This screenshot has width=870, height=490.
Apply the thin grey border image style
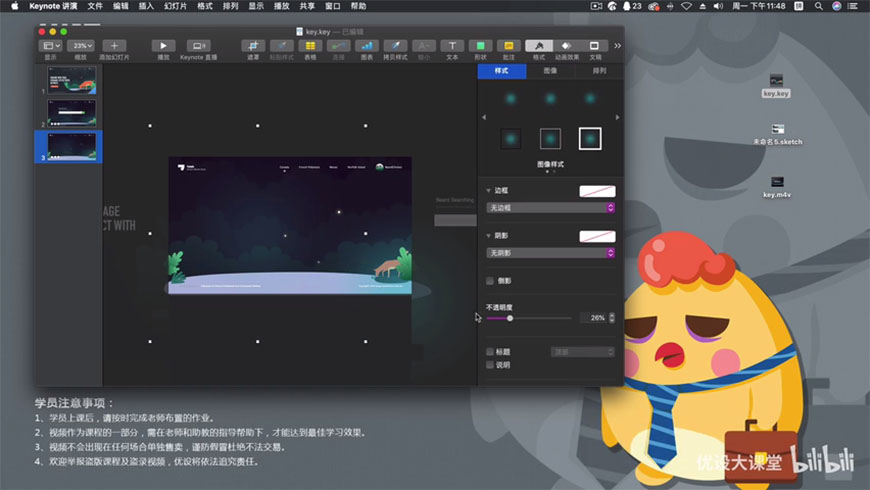point(550,139)
